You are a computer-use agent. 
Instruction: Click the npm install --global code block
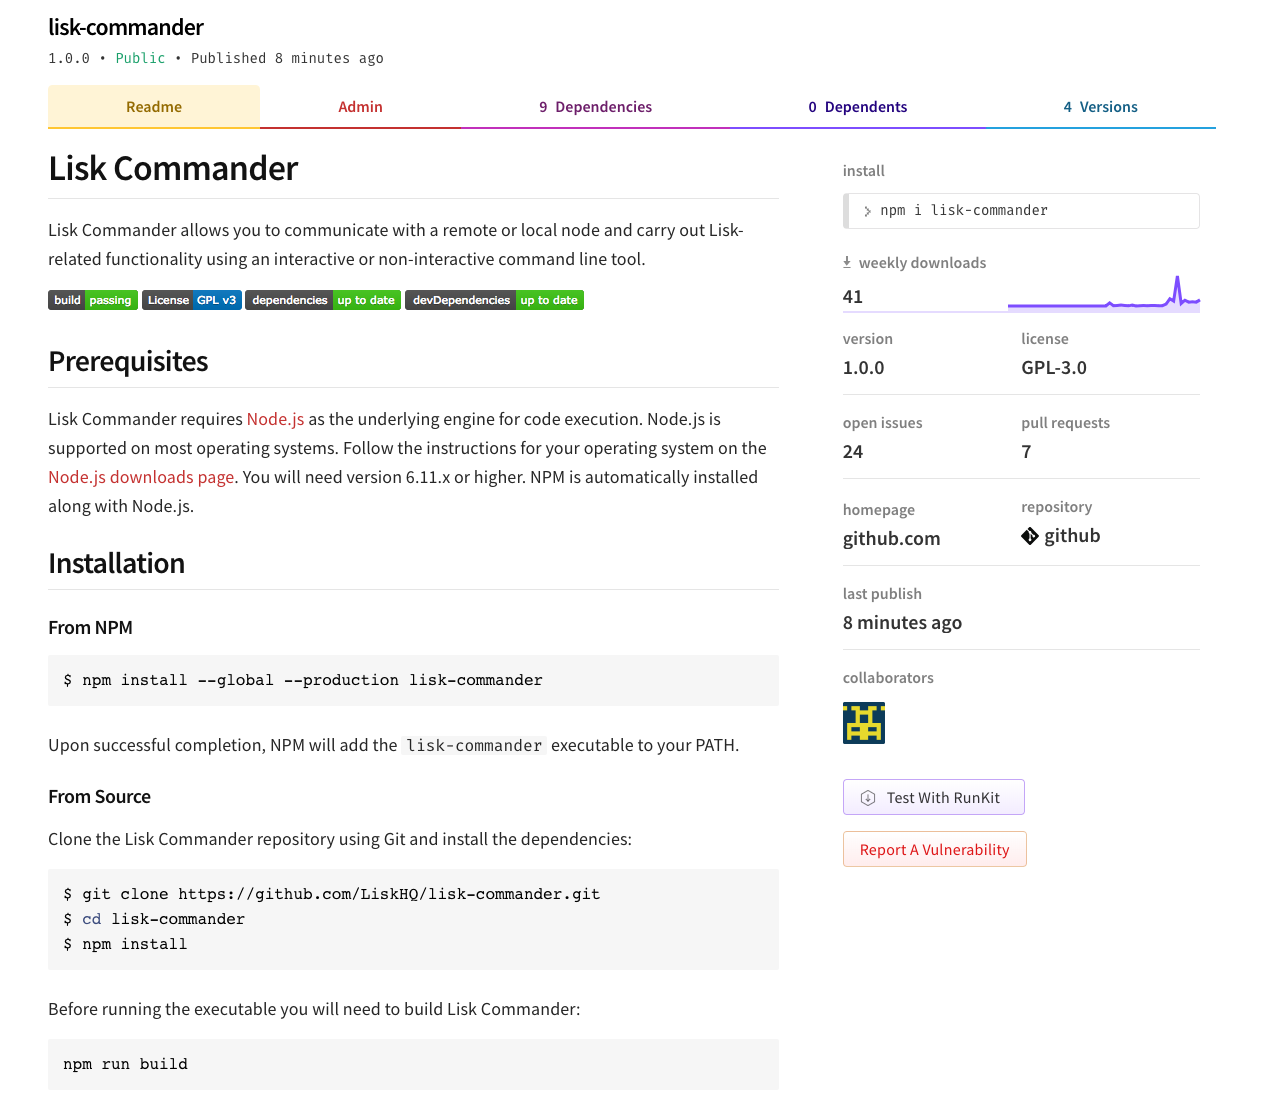[413, 680]
